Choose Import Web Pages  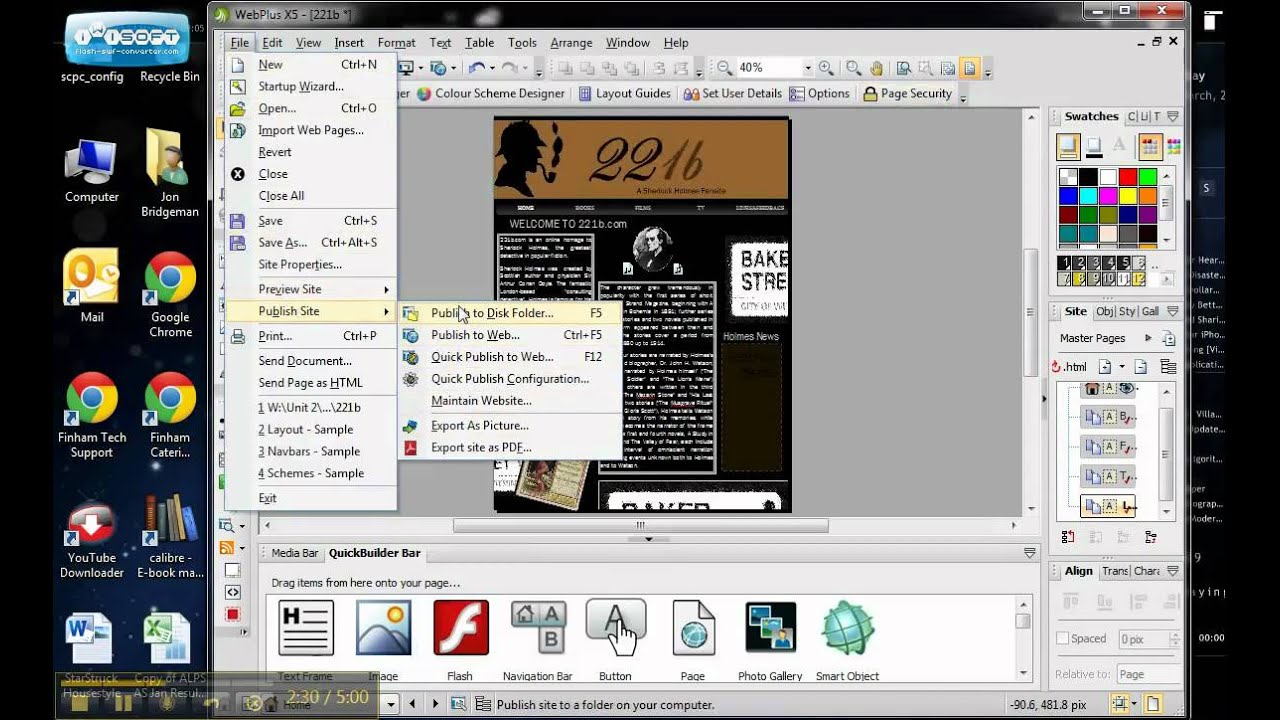pyautogui.click(x=311, y=130)
